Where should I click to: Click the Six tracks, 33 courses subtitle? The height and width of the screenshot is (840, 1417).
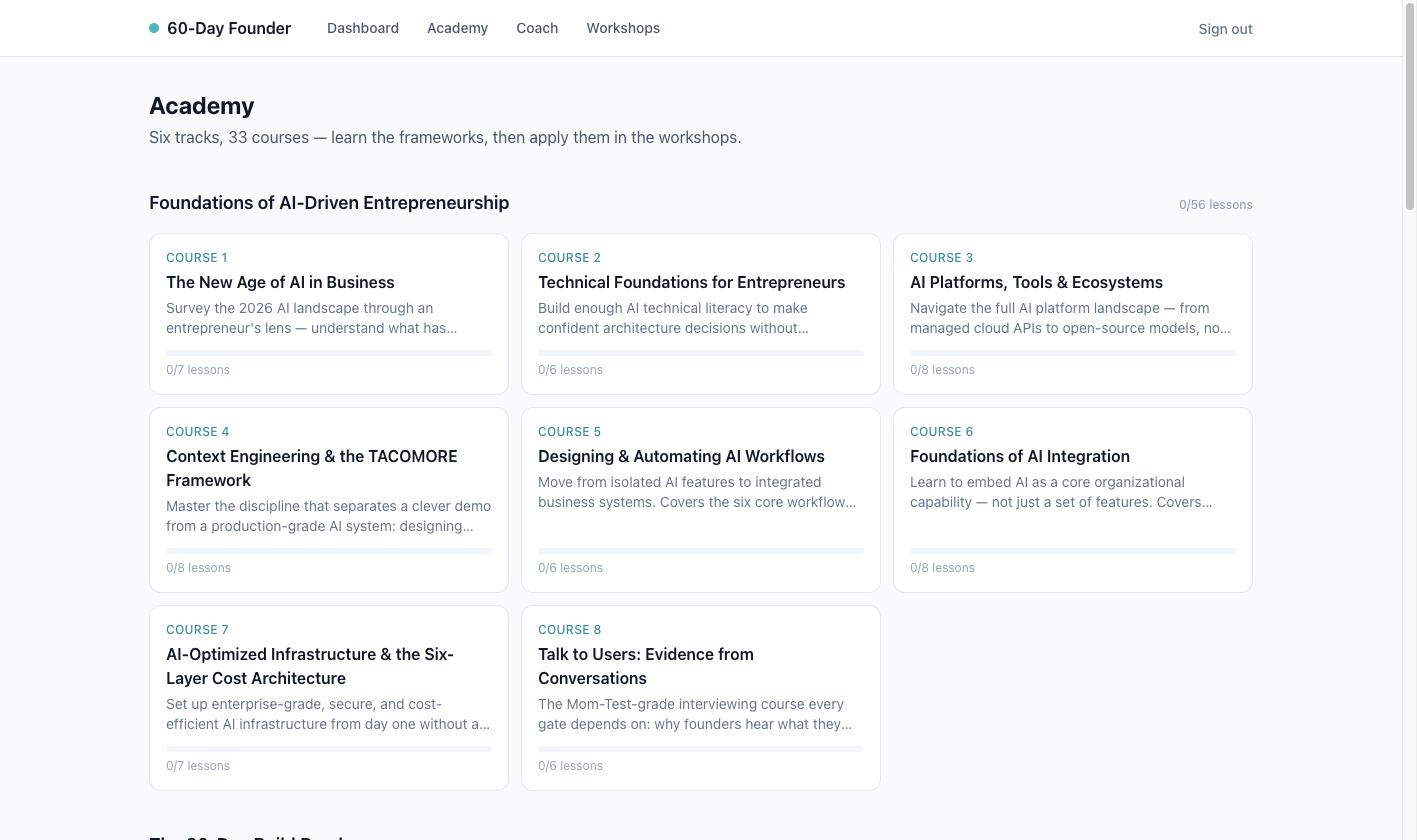pyautogui.click(x=445, y=137)
